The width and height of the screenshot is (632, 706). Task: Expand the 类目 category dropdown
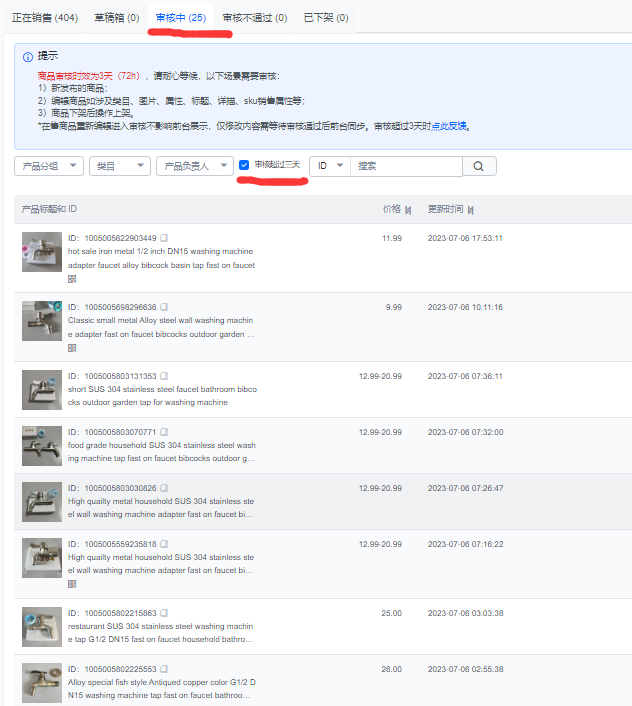(x=119, y=166)
